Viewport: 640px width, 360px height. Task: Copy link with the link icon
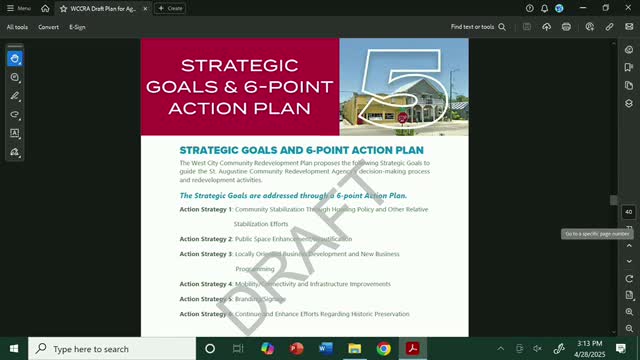point(609,27)
